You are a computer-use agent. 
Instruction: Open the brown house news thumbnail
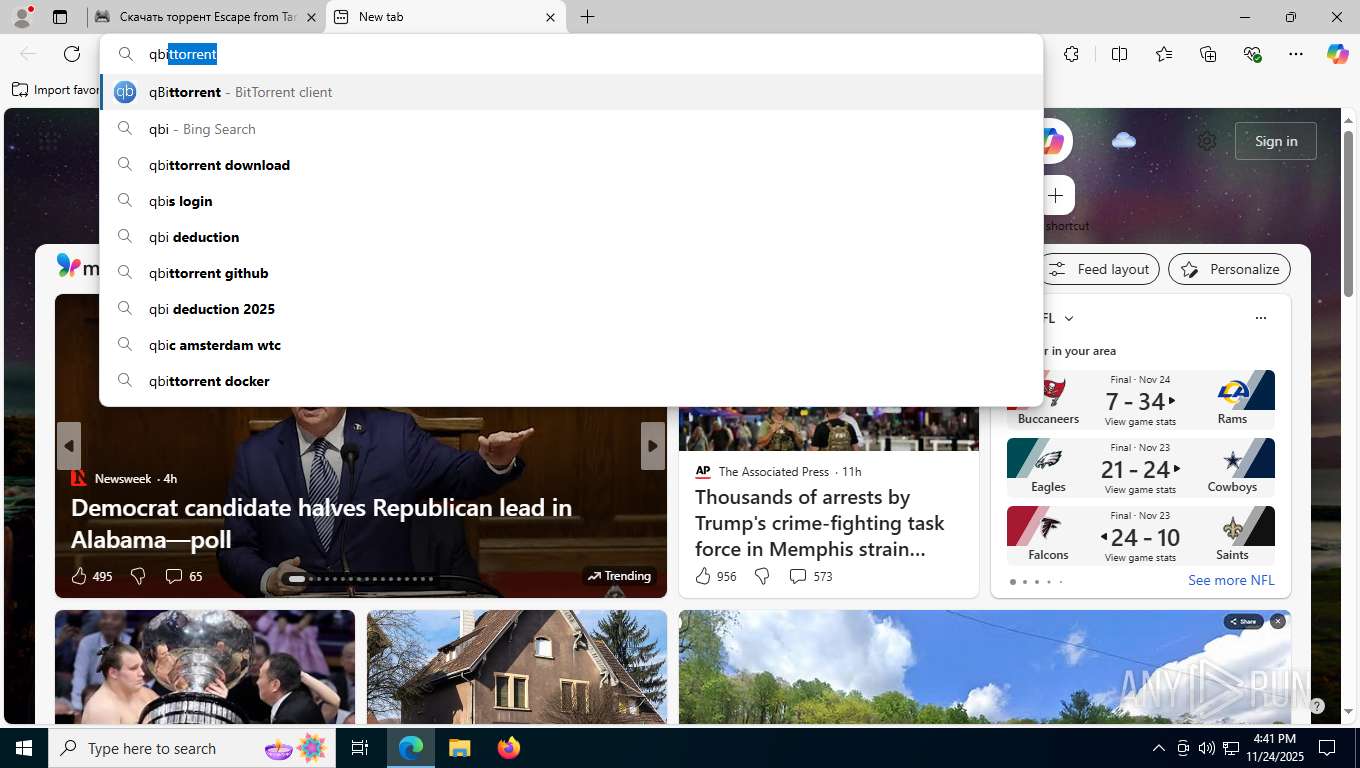pyautogui.click(x=517, y=666)
